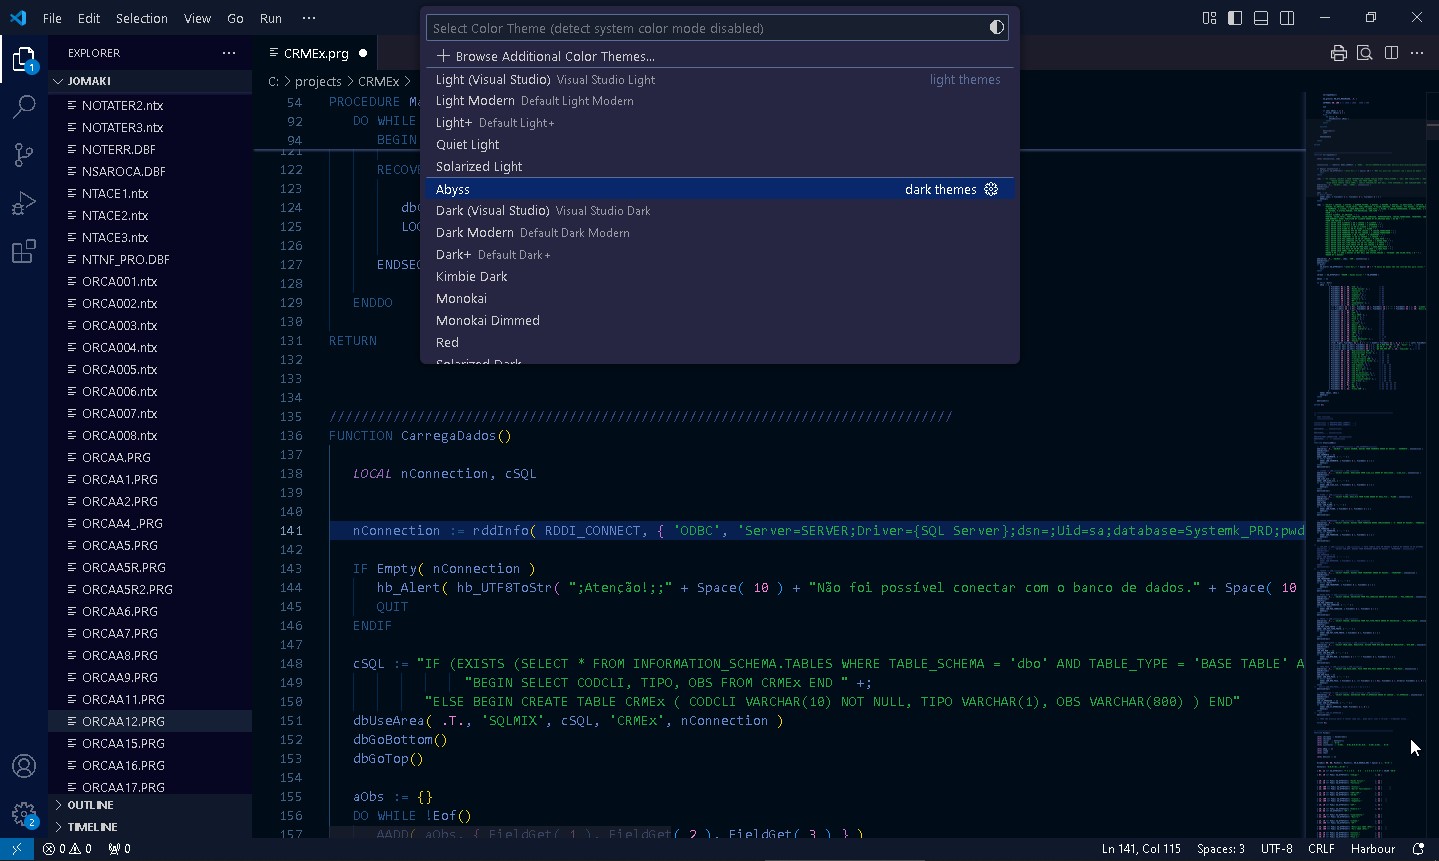Select the Monokai color theme

tap(462, 299)
